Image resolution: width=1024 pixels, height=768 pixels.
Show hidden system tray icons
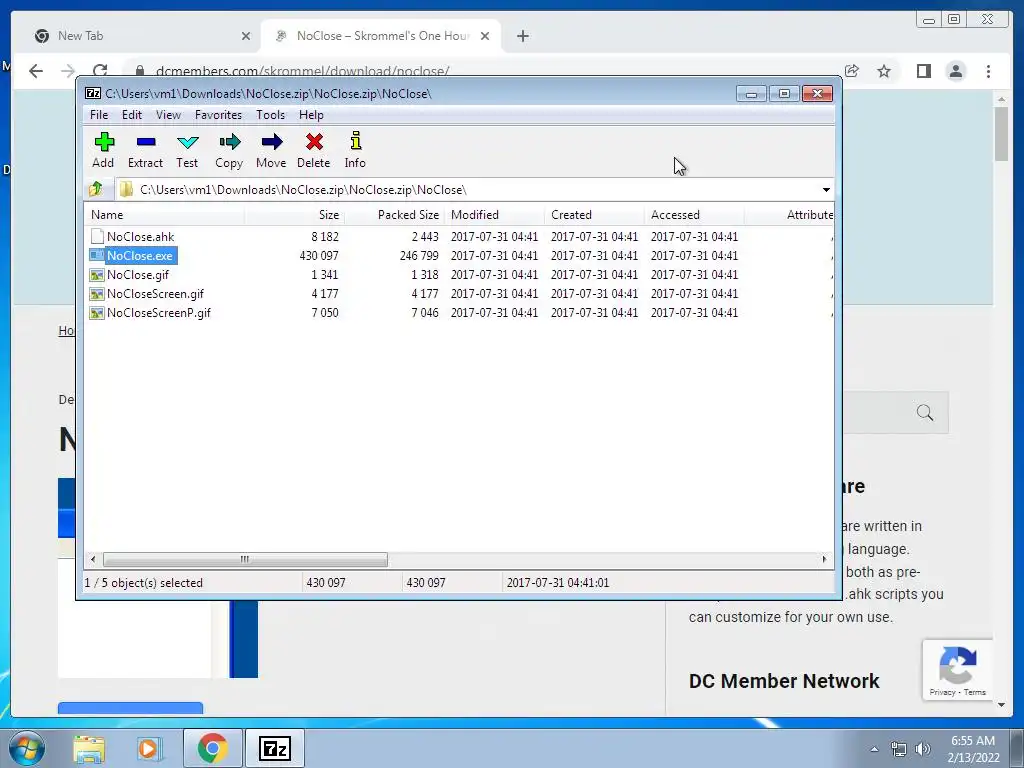coord(874,749)
